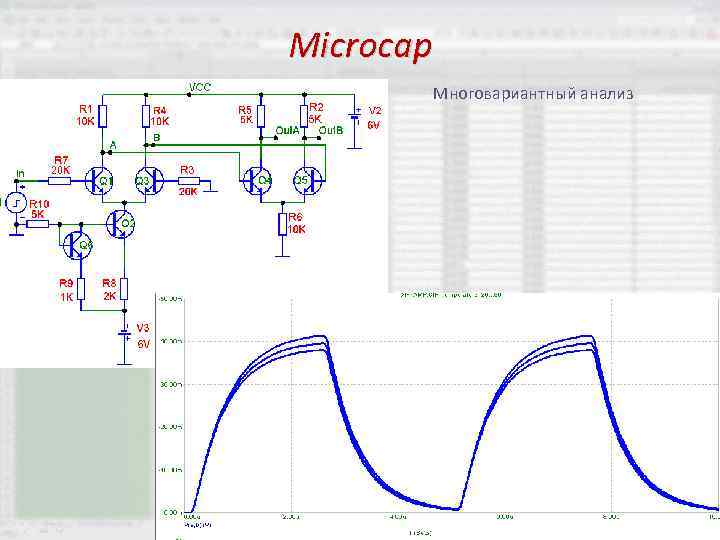Select resistor R10 symbol near pulse source
Image resolution: width=720 pixels, height=540 pixels.
click(x=38, y=224)
